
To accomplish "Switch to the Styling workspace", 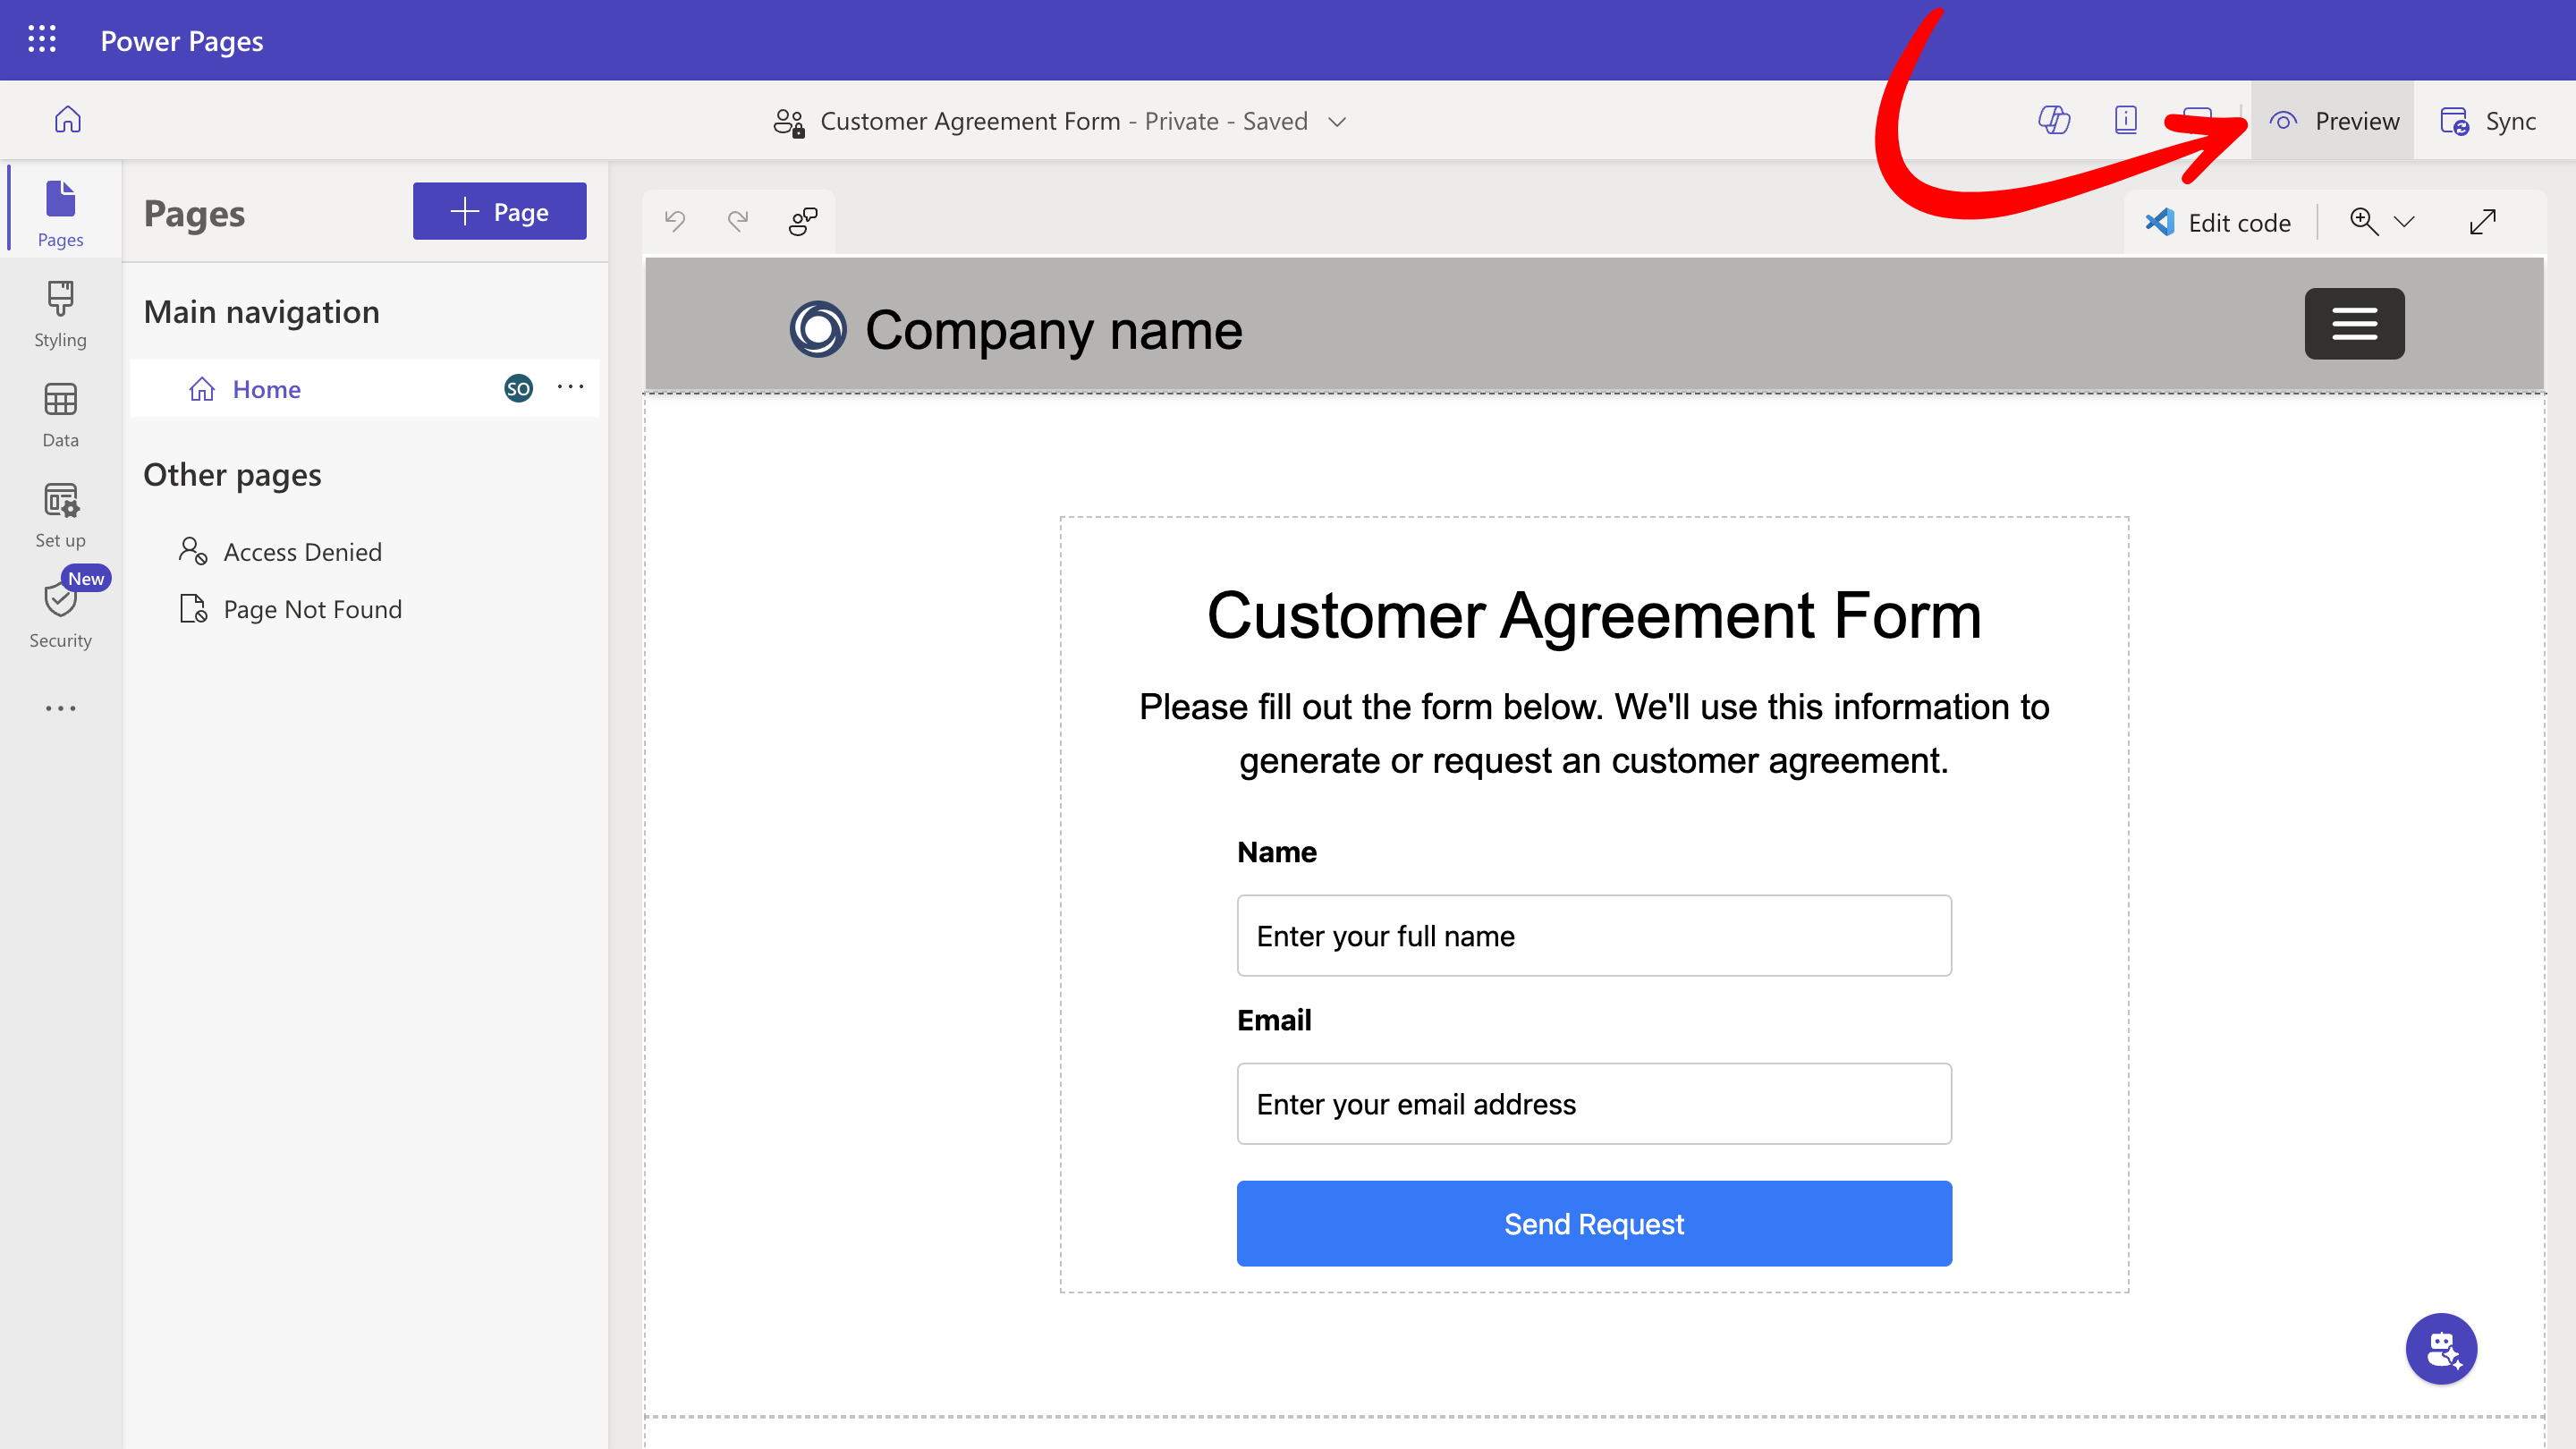I will click(60, 314).
